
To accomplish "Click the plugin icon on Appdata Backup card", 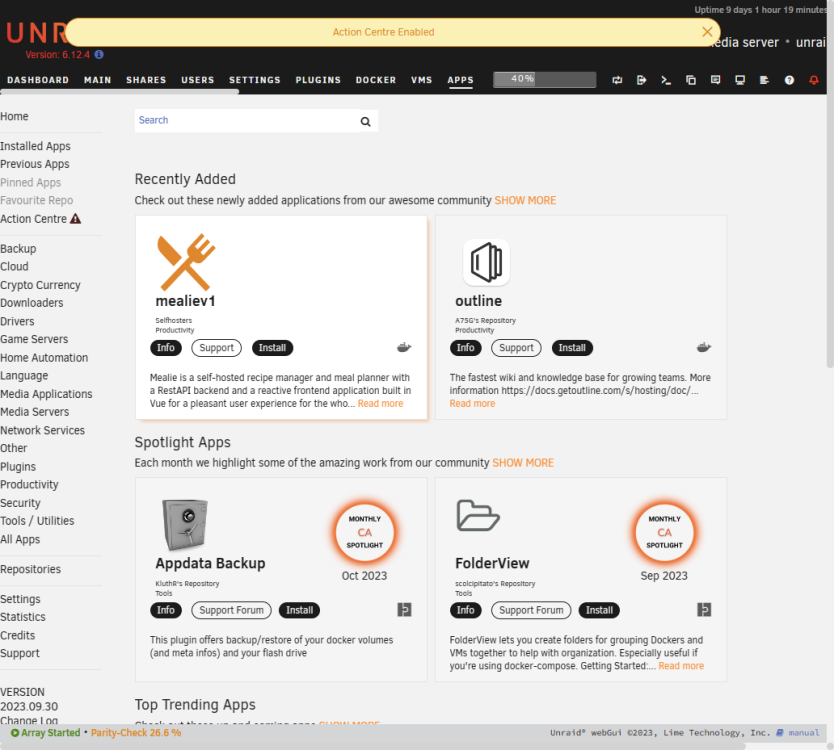I will 404,610.
